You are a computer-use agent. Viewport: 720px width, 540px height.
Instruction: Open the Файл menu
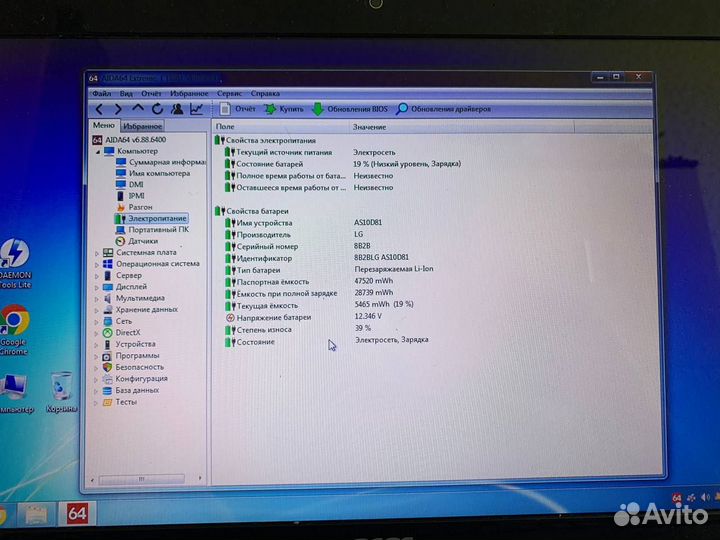click(x=101, y=94)
